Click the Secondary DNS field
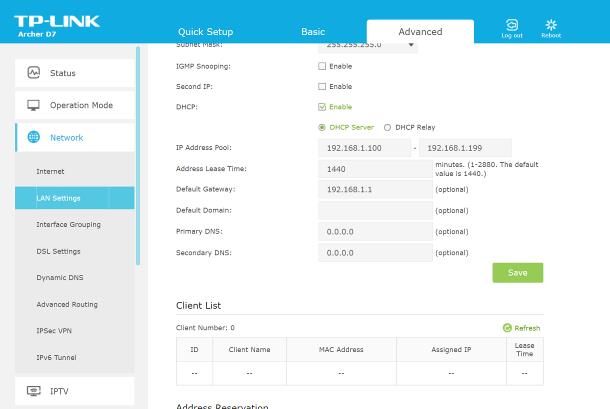 [x=375, y=253]
